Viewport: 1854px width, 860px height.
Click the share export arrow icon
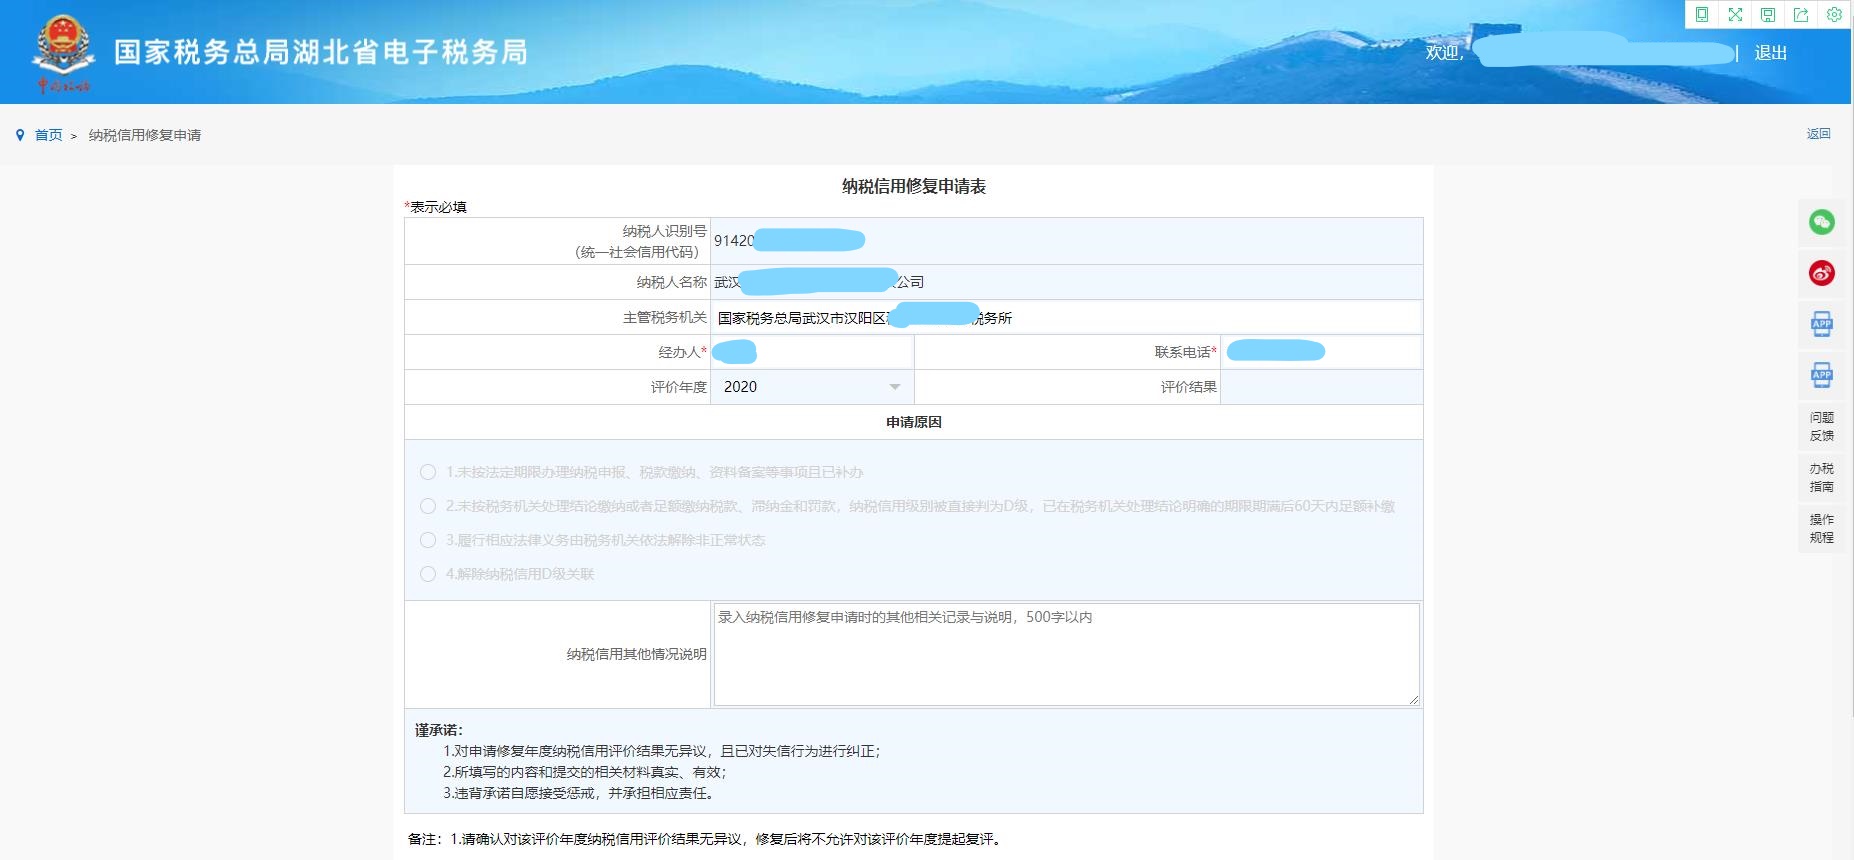[1801, 14]
